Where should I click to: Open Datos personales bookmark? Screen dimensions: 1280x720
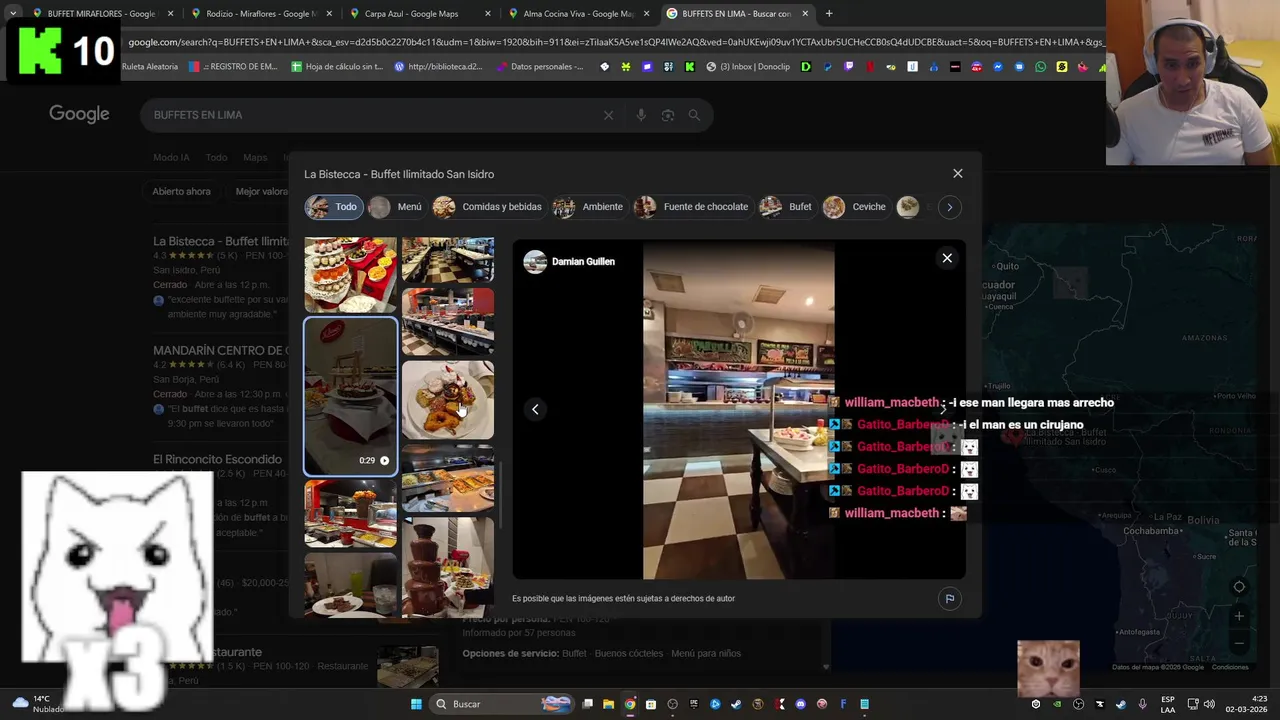(x=540, y=67)
